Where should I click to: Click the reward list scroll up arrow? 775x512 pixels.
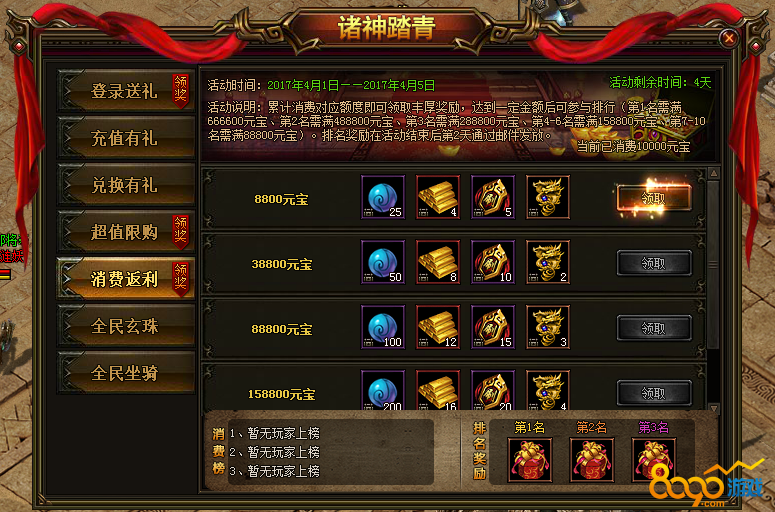713,173
